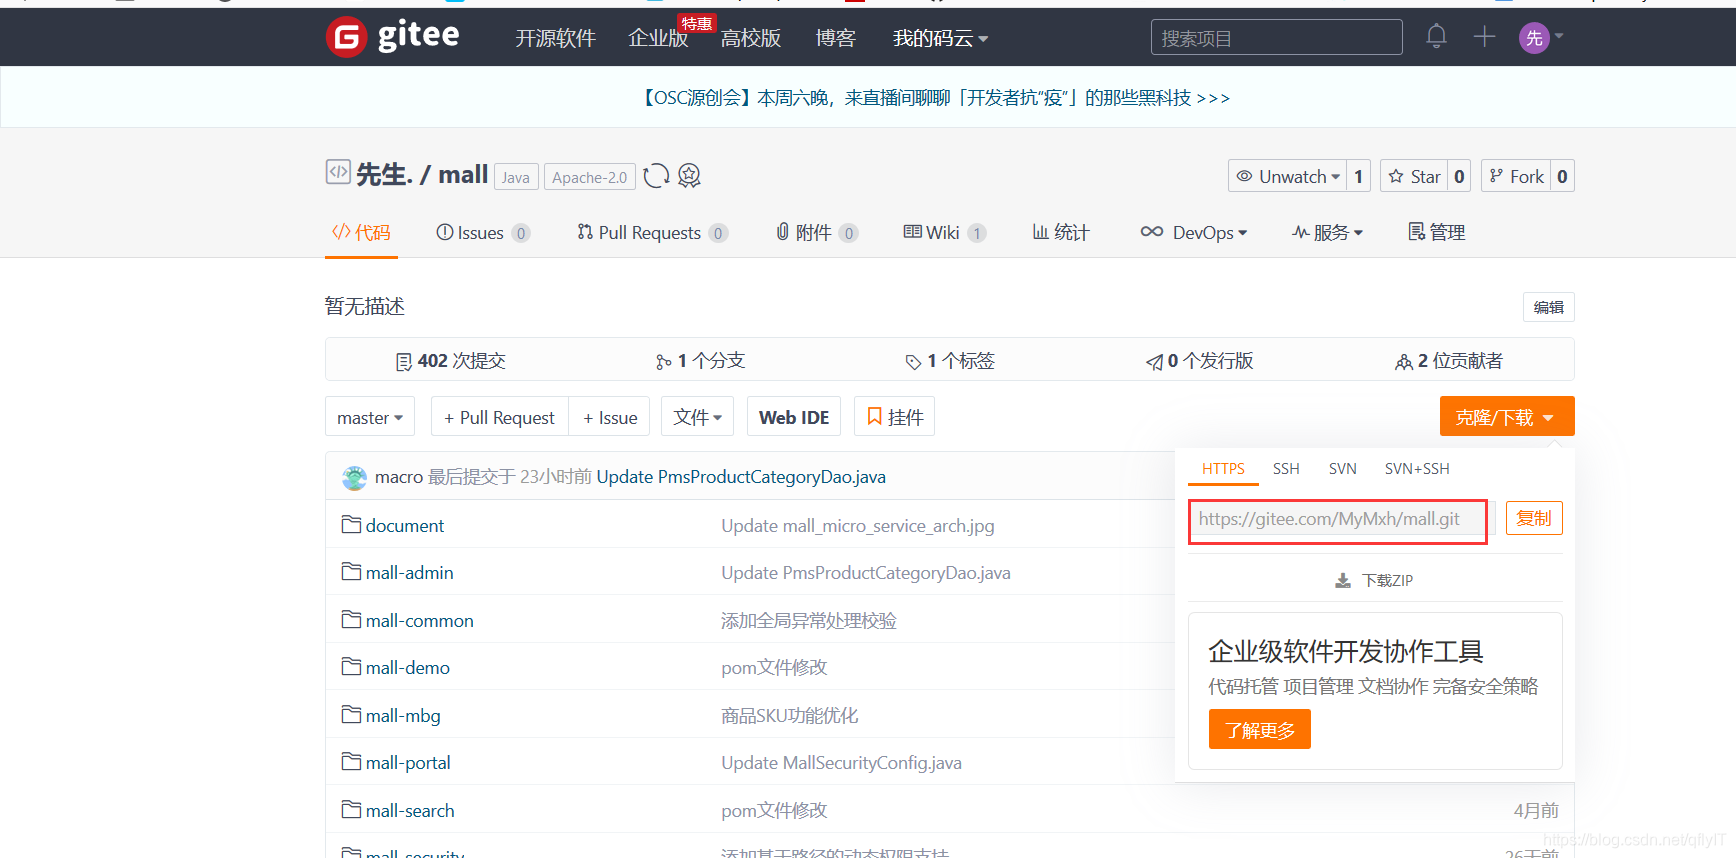Image resolution: width=1736 pixels, height=858 pixels.
Task: Click the 复制 copy URL button
Action: pyautogui.click(x=1534, y=518)
